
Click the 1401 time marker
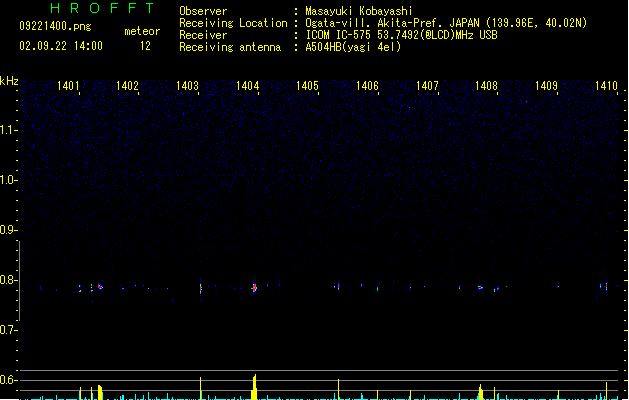click(x=68, y=86)
